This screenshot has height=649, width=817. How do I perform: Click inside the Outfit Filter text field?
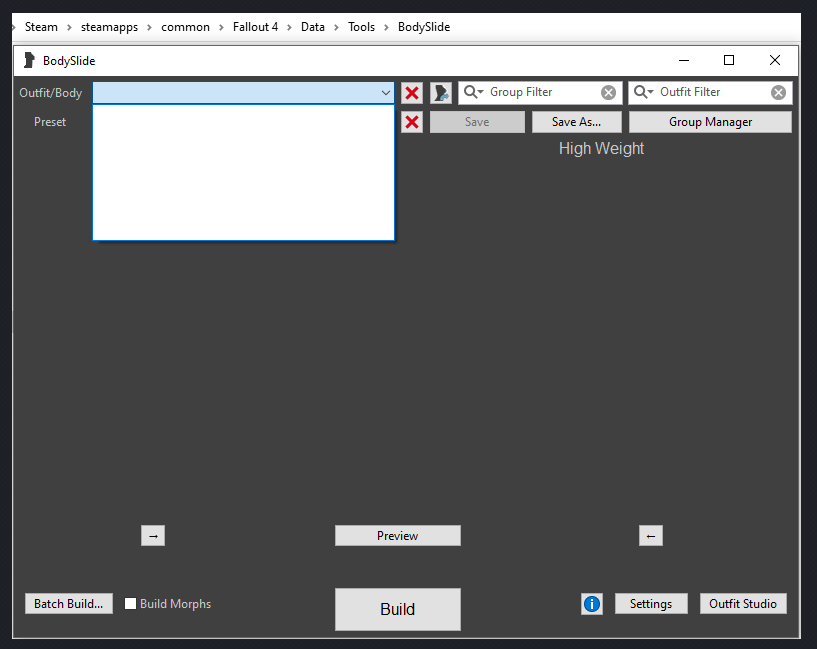point(710,93)
